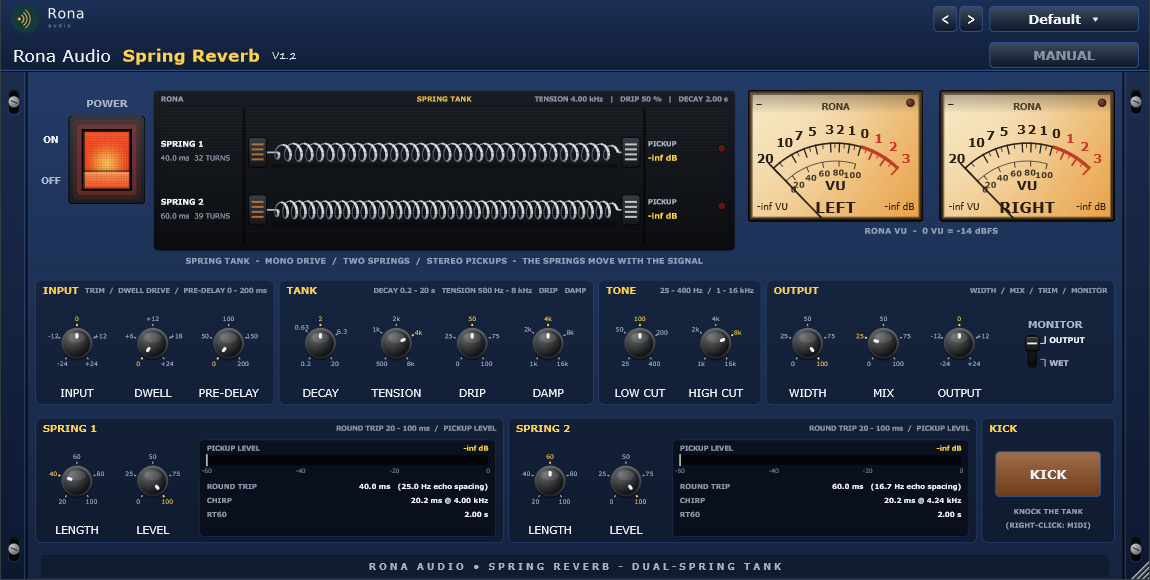Click the INPUT trim knob
The image size is (1150, 580).
pyautogui.click(x=76, y=342)
